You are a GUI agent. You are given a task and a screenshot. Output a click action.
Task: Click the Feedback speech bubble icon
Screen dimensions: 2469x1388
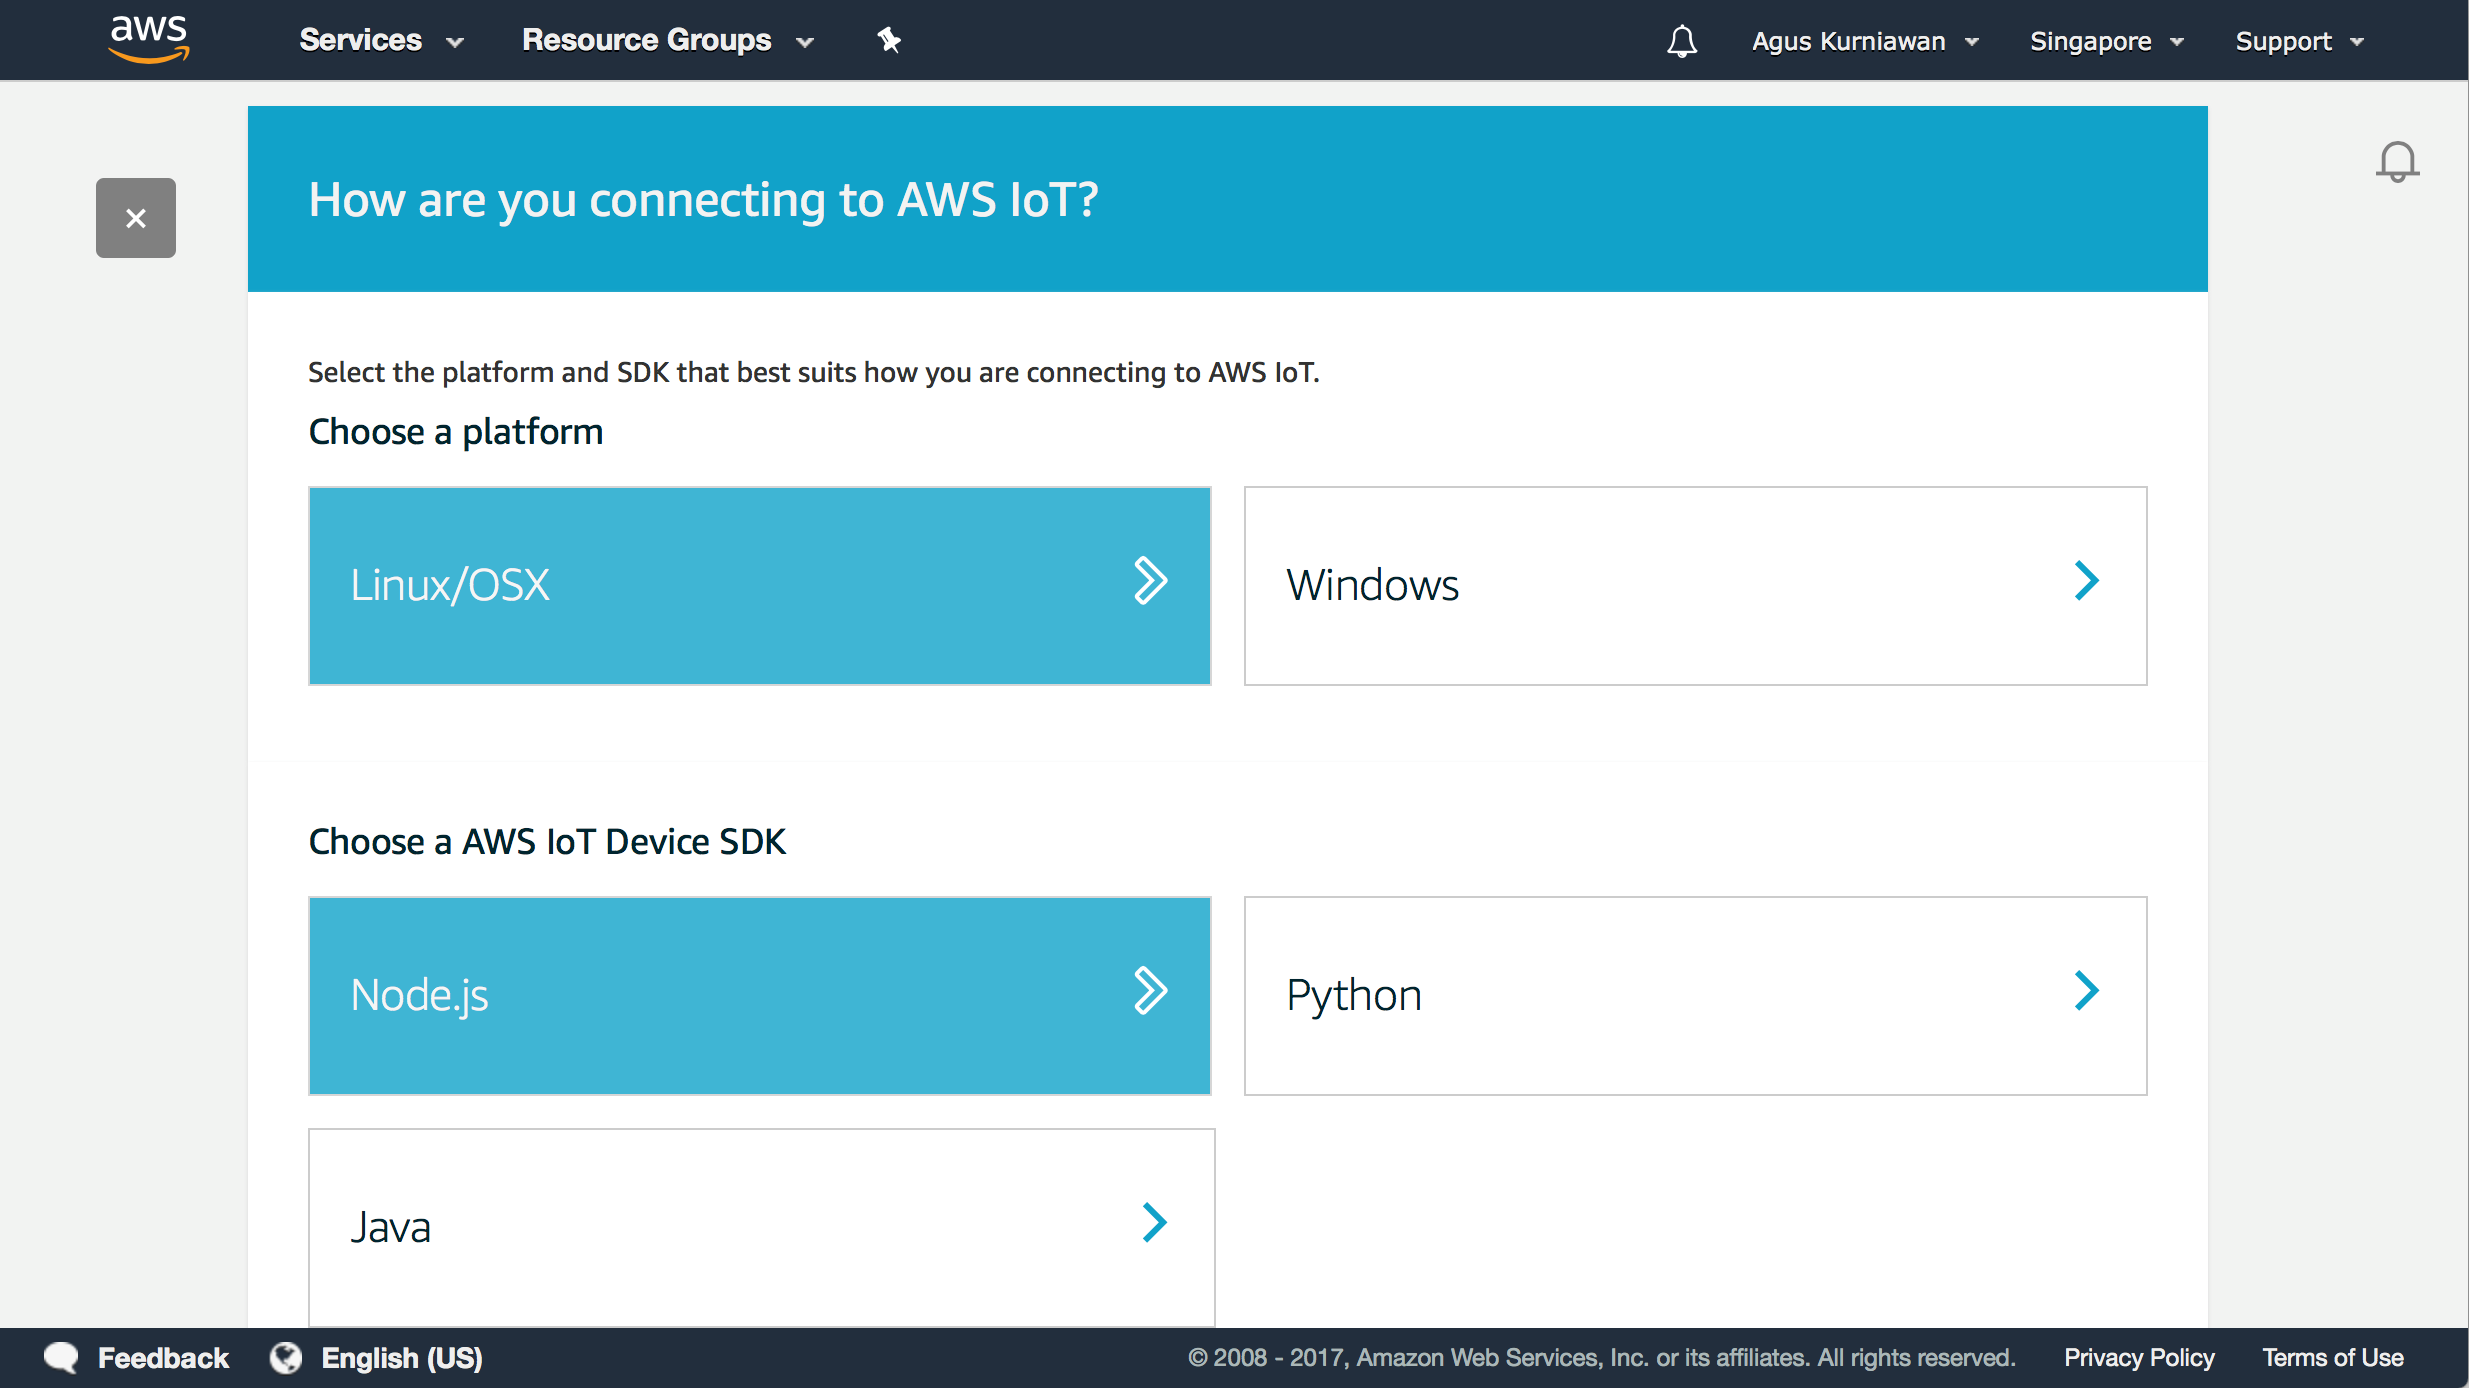pos(61,1358)
